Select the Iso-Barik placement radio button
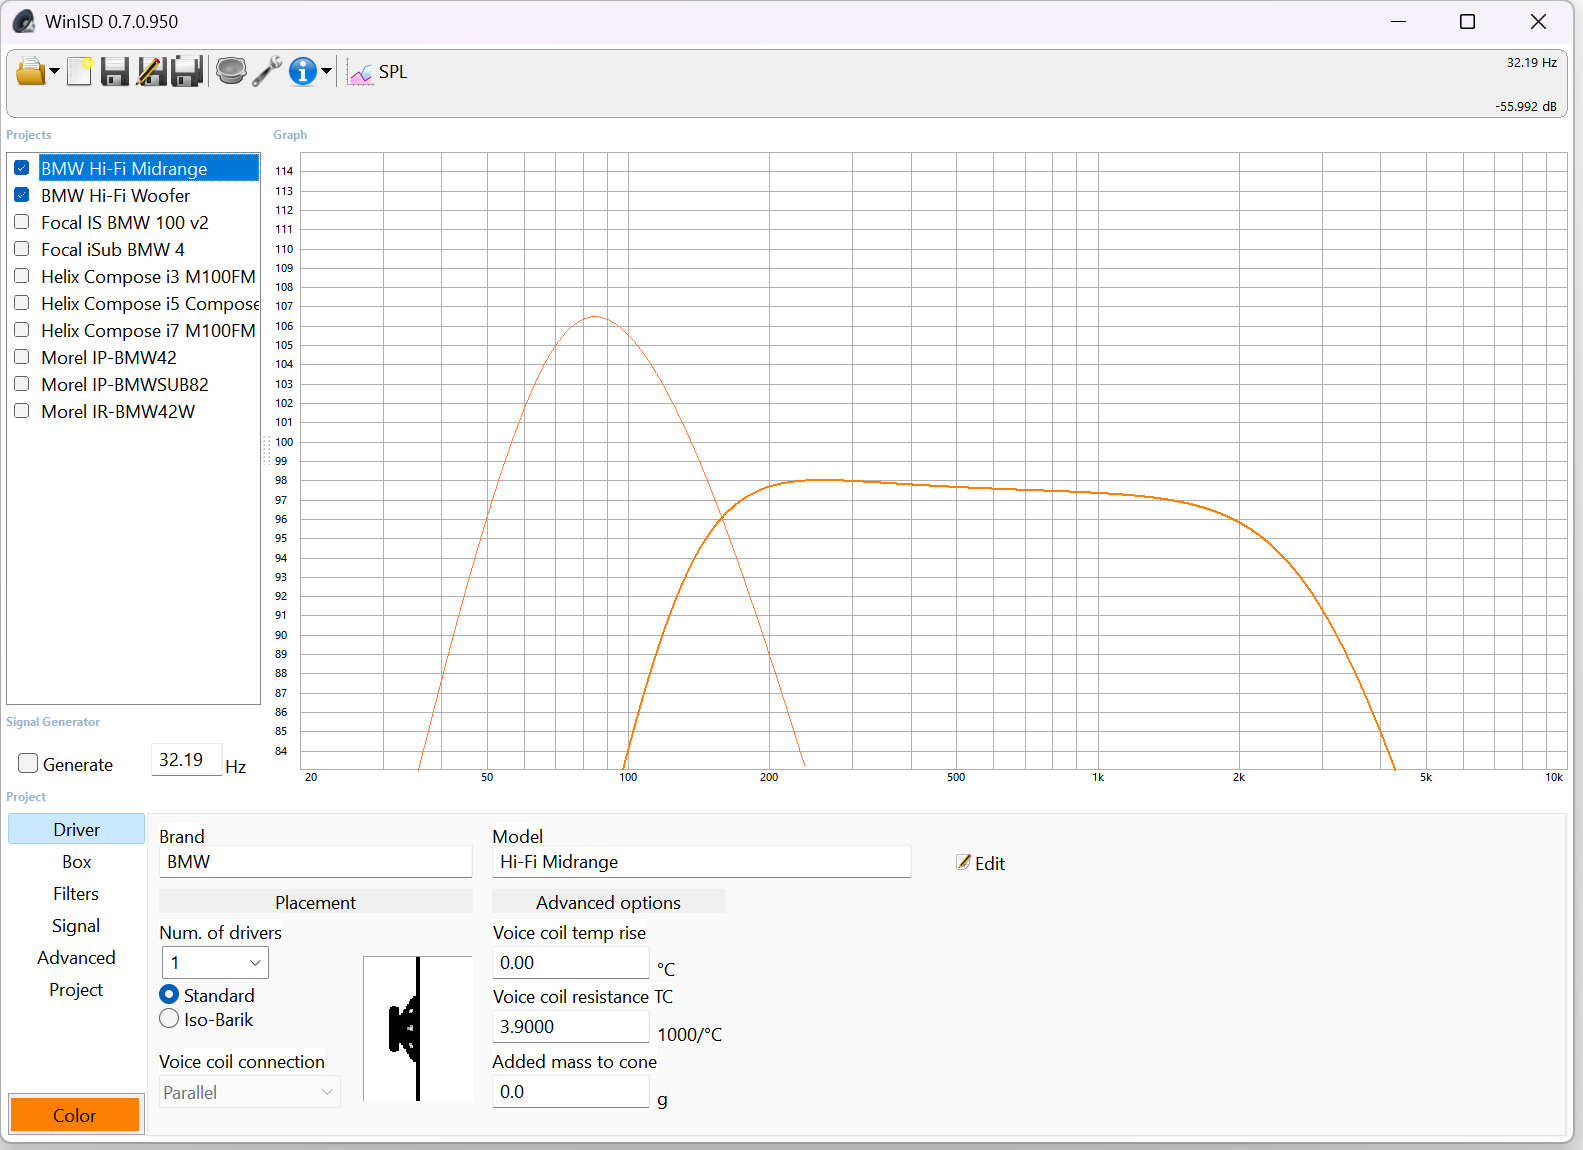 pos(169,1019)
